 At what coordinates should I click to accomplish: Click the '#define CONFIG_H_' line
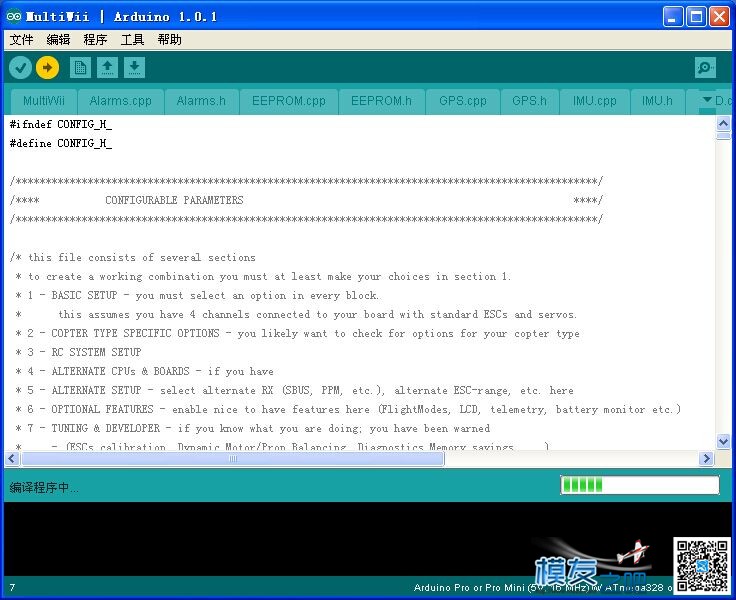[x=61, y=143]
